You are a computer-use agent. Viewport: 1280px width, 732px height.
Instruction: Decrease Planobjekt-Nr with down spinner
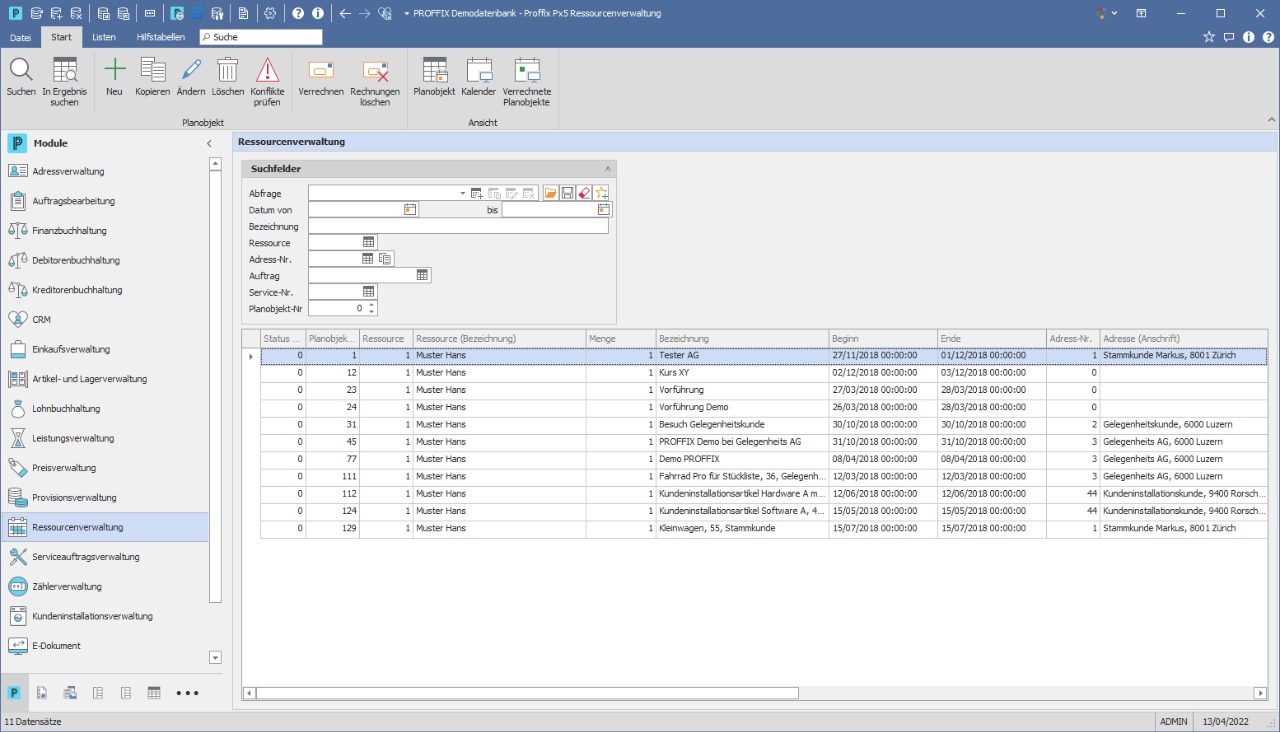click(x=372, y=312)
